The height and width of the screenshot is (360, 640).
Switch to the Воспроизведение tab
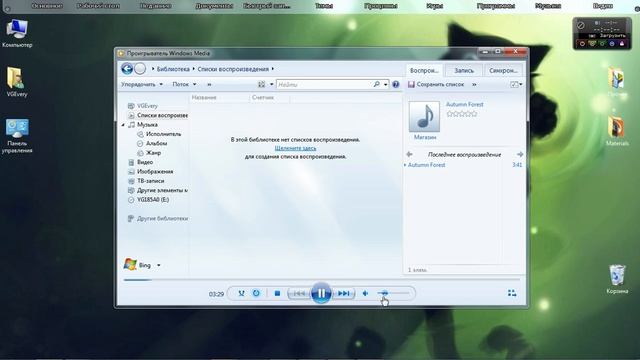coord(424,70)
